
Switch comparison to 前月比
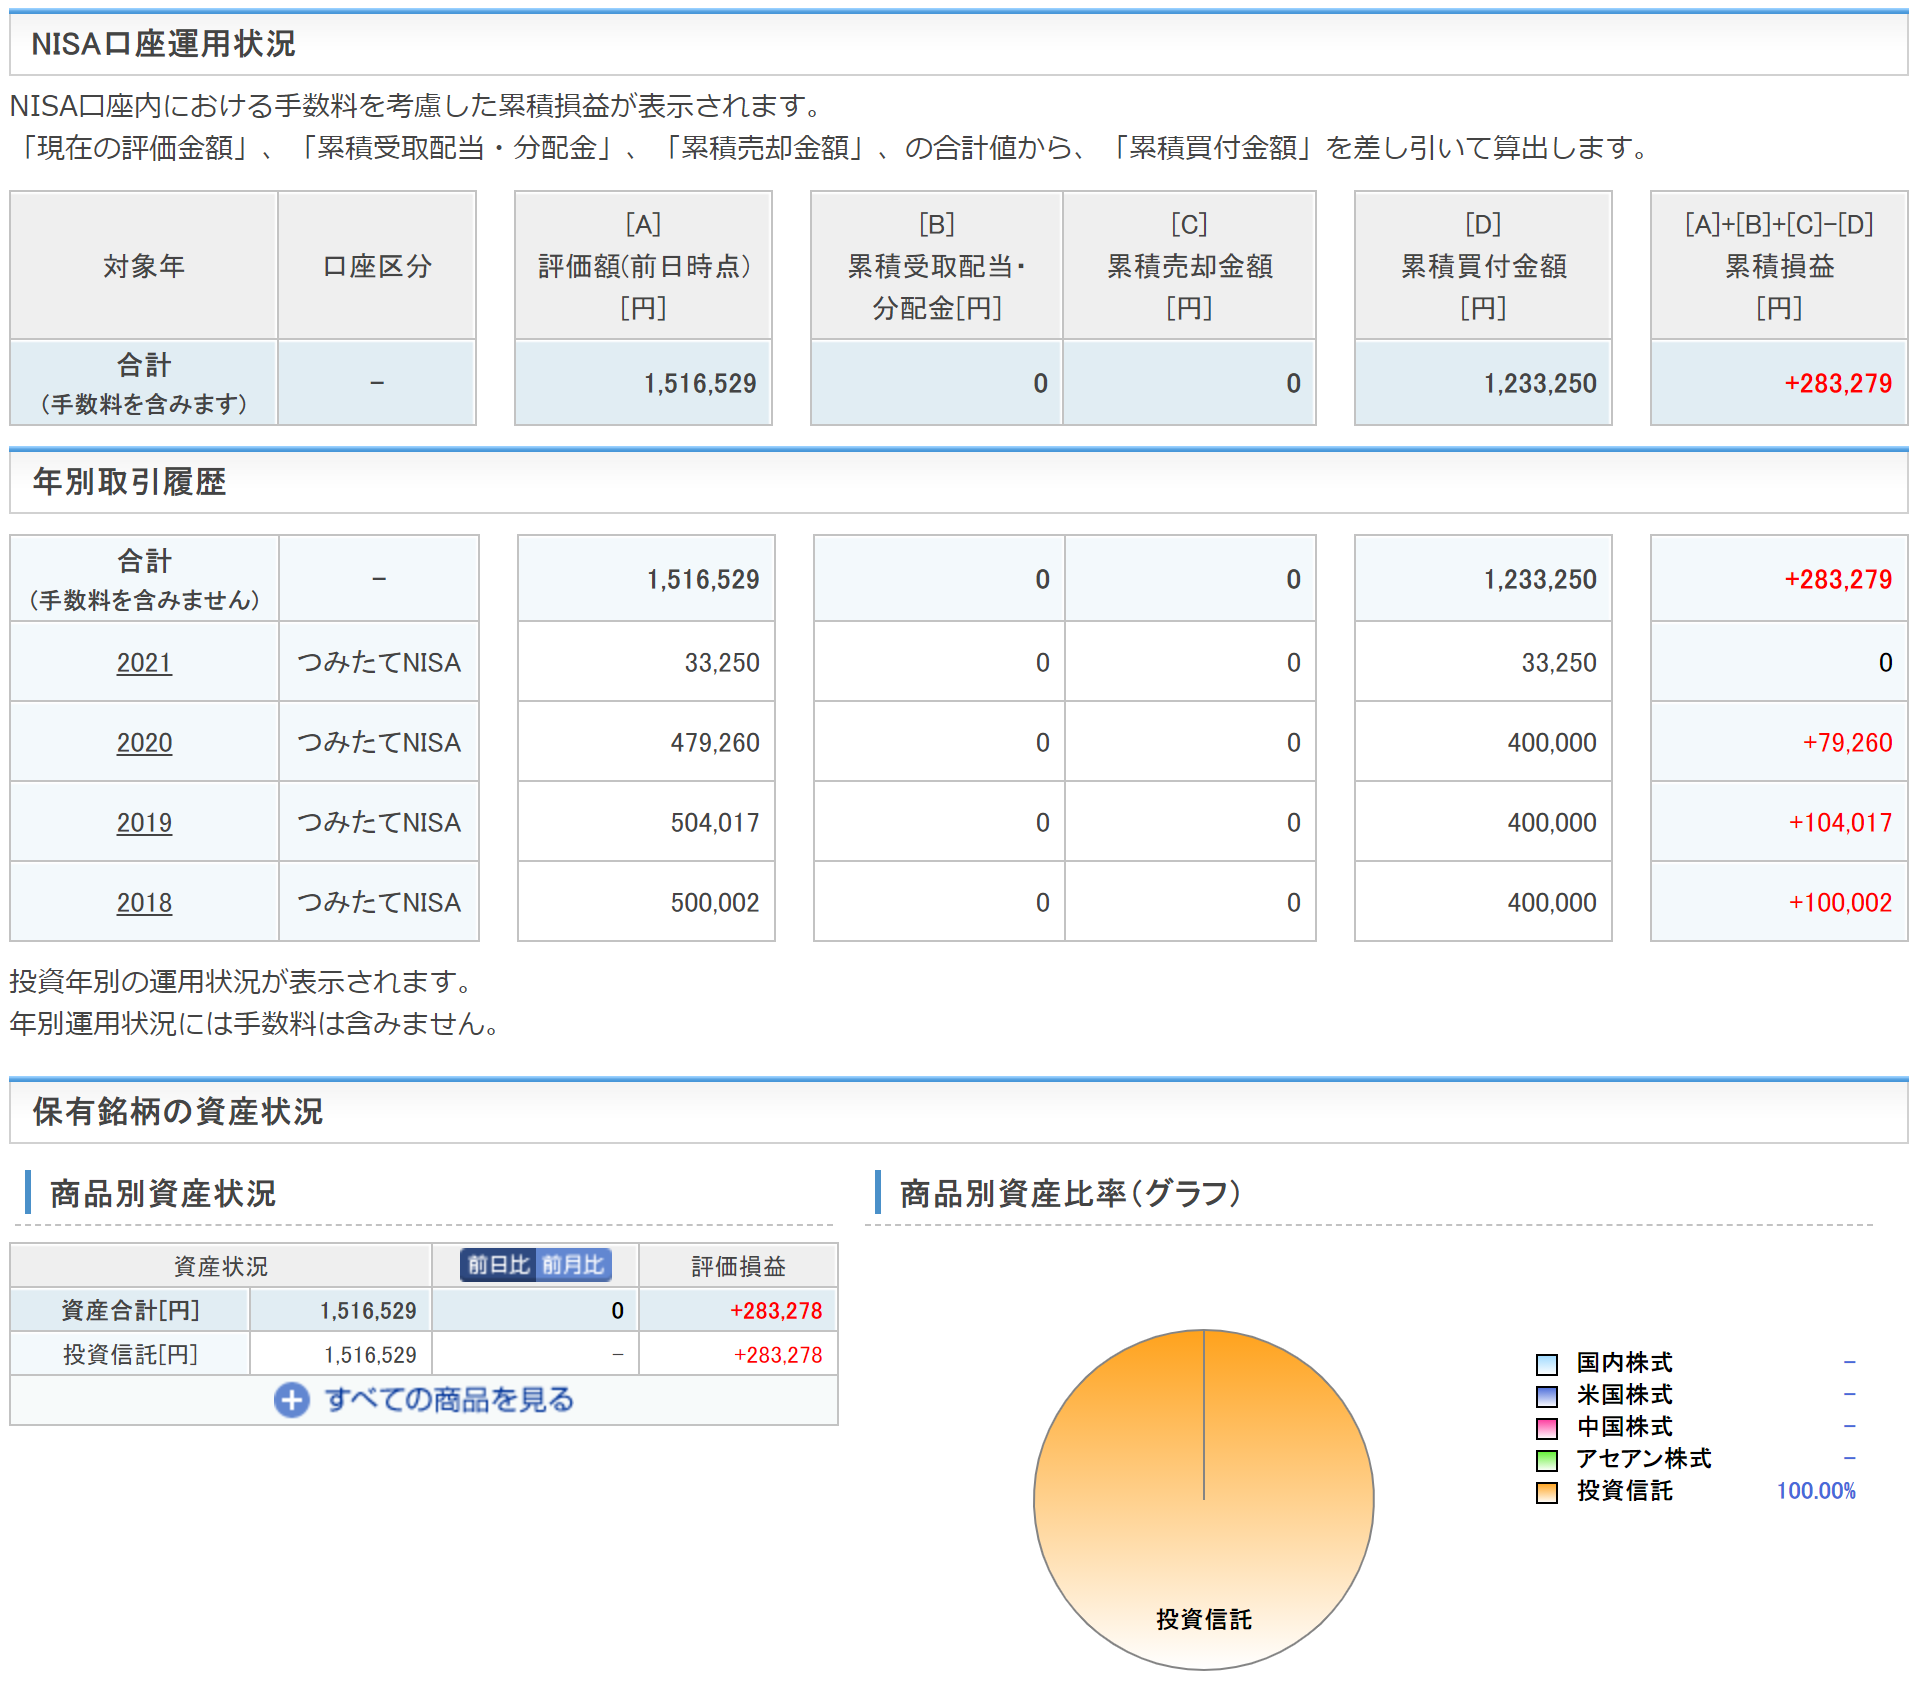tap(573, 1265)
